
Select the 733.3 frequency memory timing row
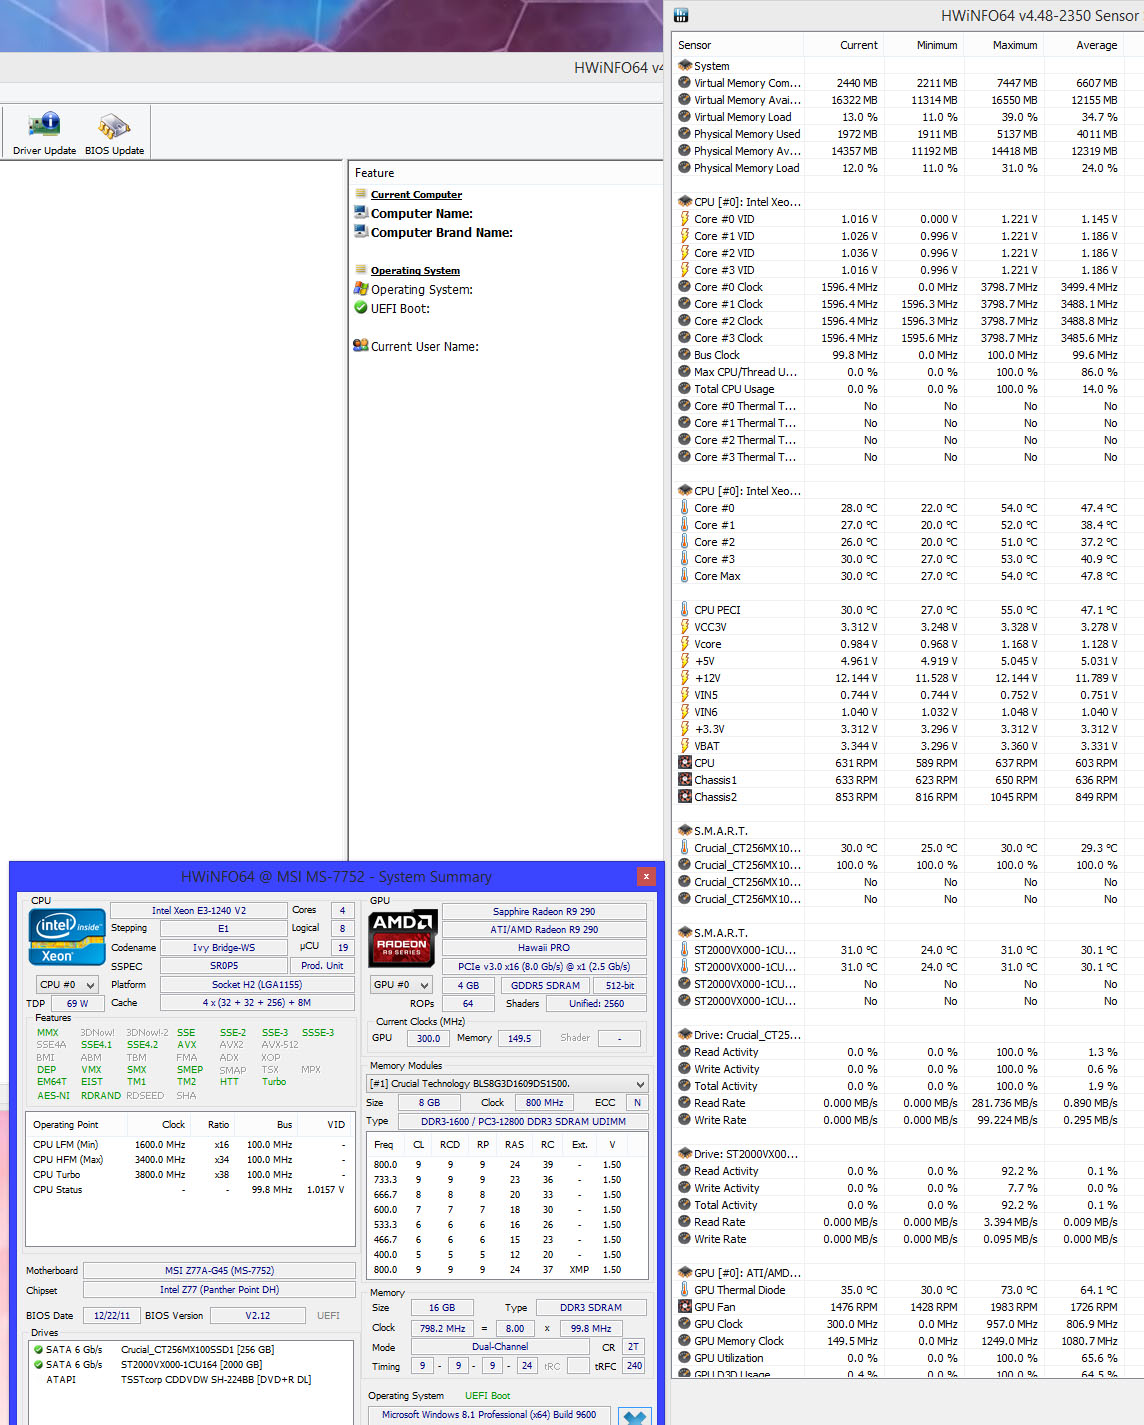click(x=507, y=1180)
